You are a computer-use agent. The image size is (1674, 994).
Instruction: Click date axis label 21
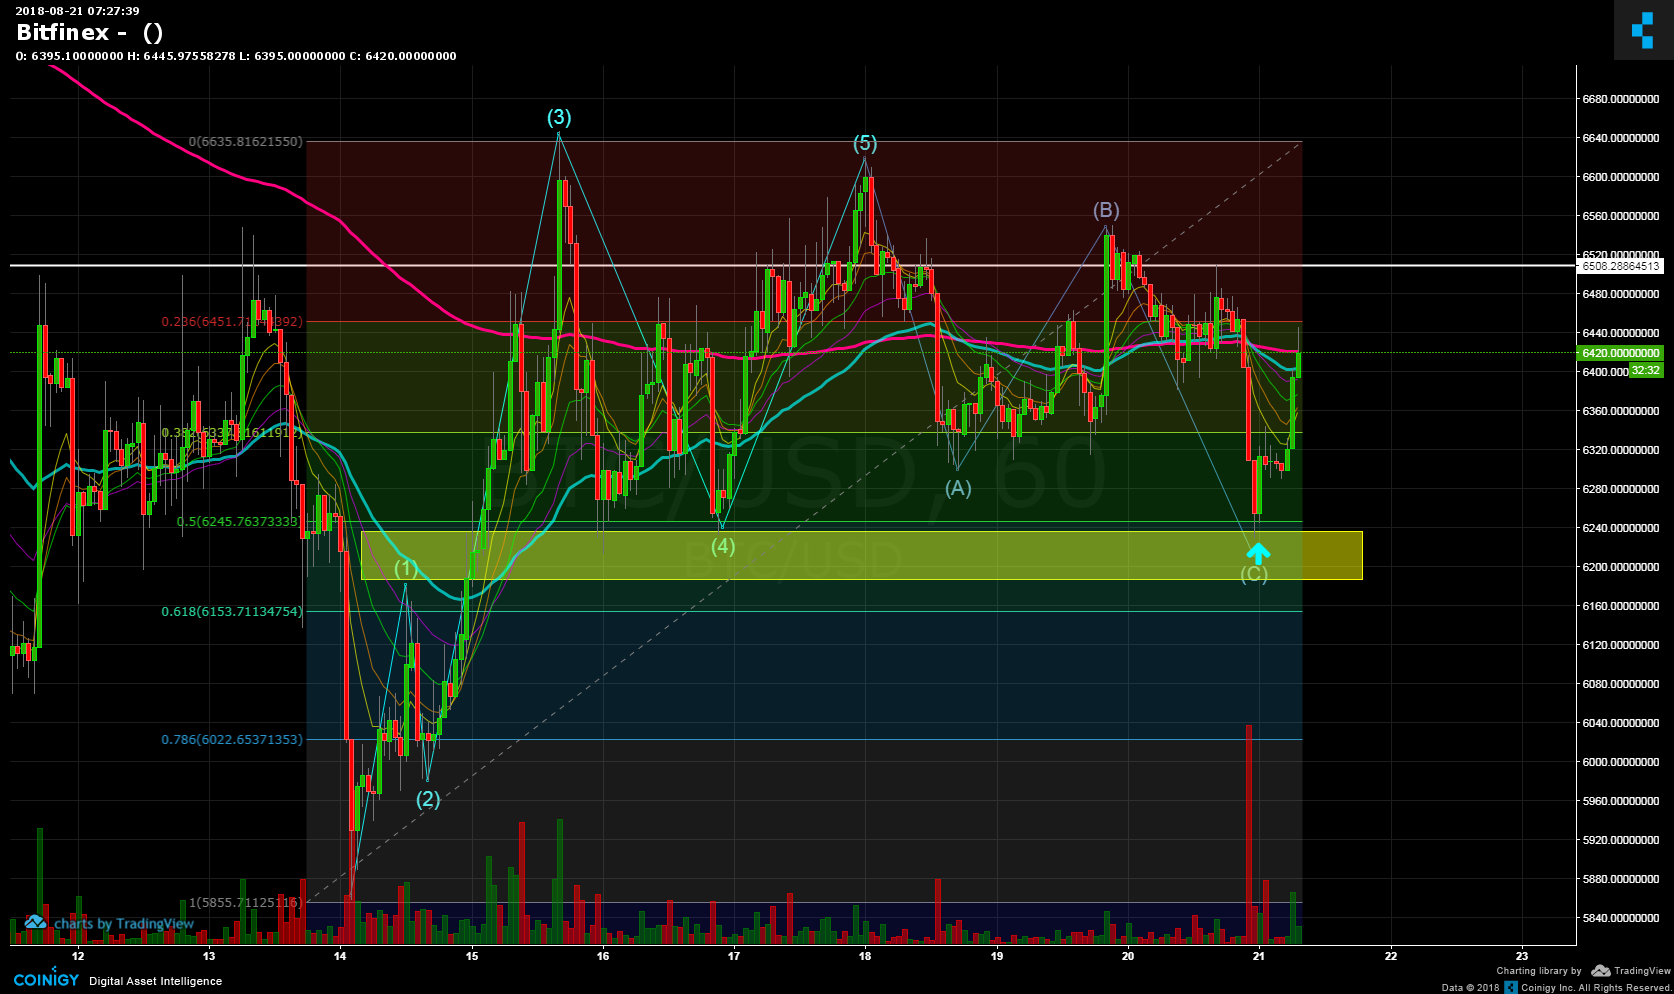coord(1259,956)
